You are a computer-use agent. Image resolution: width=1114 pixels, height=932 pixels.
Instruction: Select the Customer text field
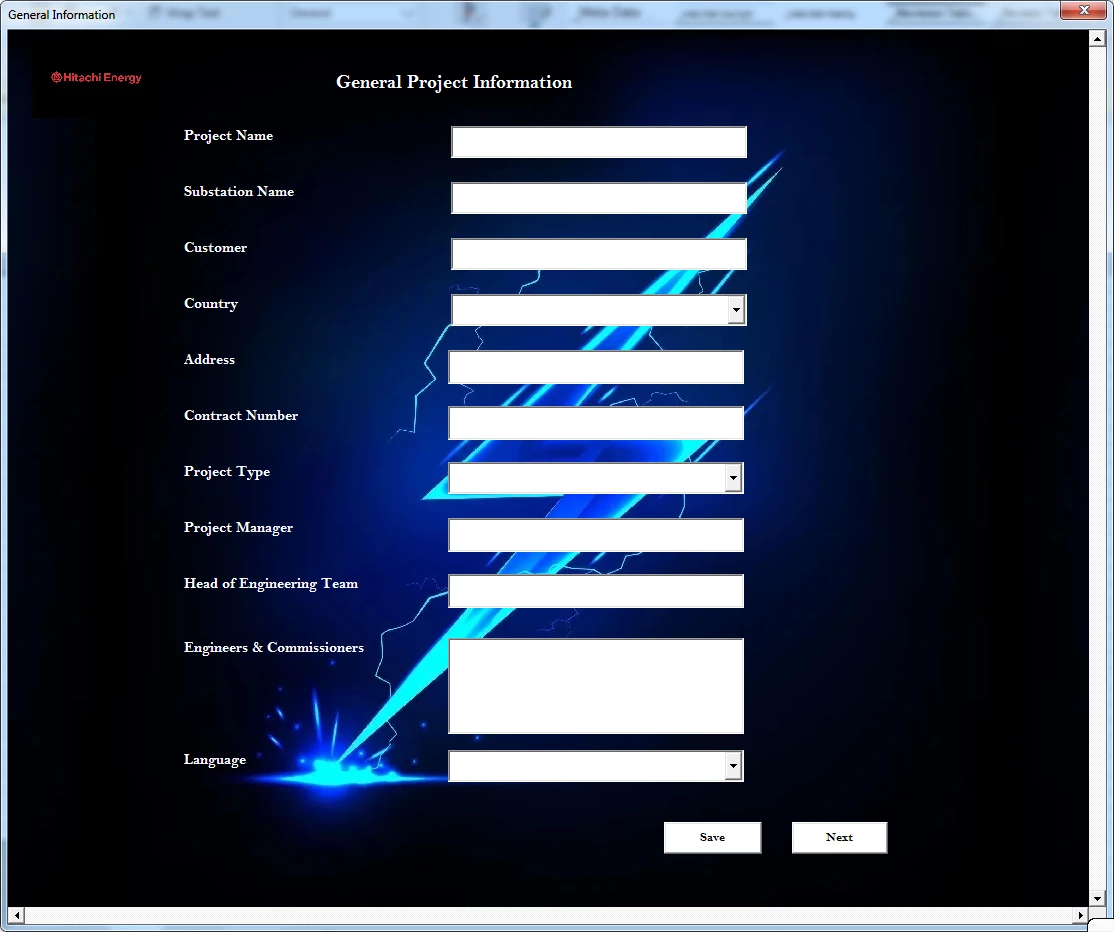pos(598,254)
